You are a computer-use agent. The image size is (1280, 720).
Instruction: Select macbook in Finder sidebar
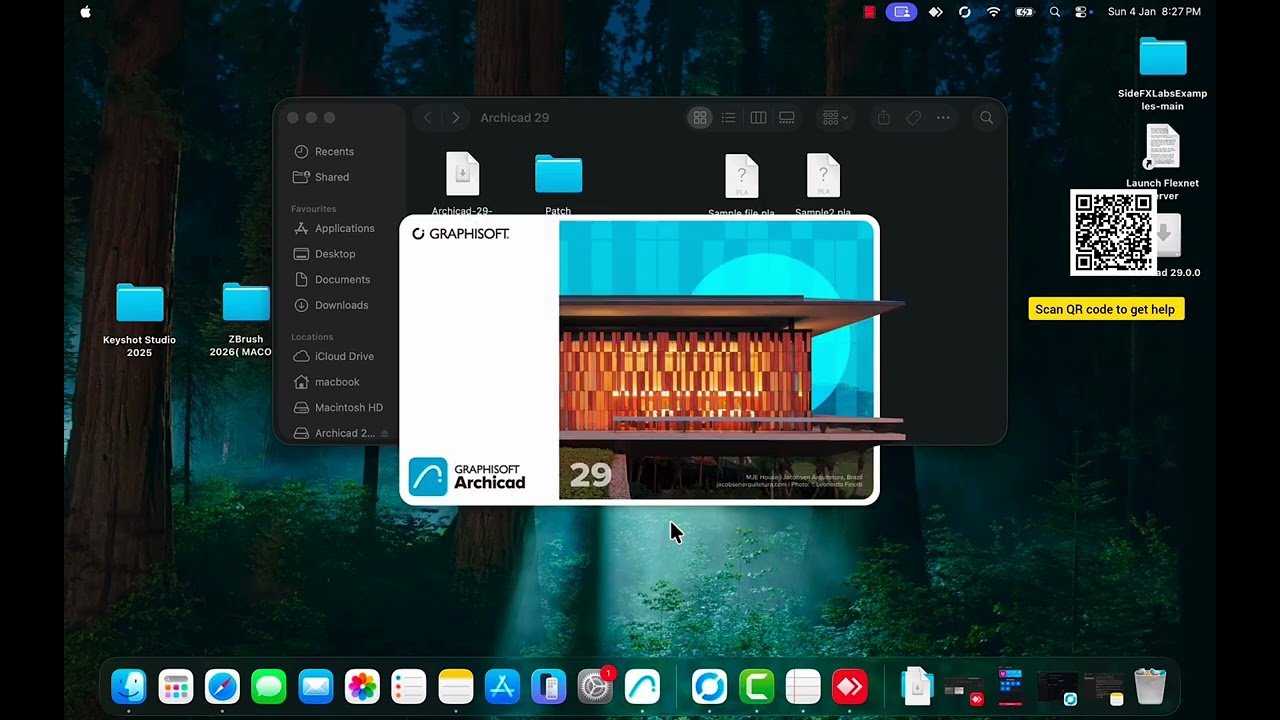click(337, 382)
